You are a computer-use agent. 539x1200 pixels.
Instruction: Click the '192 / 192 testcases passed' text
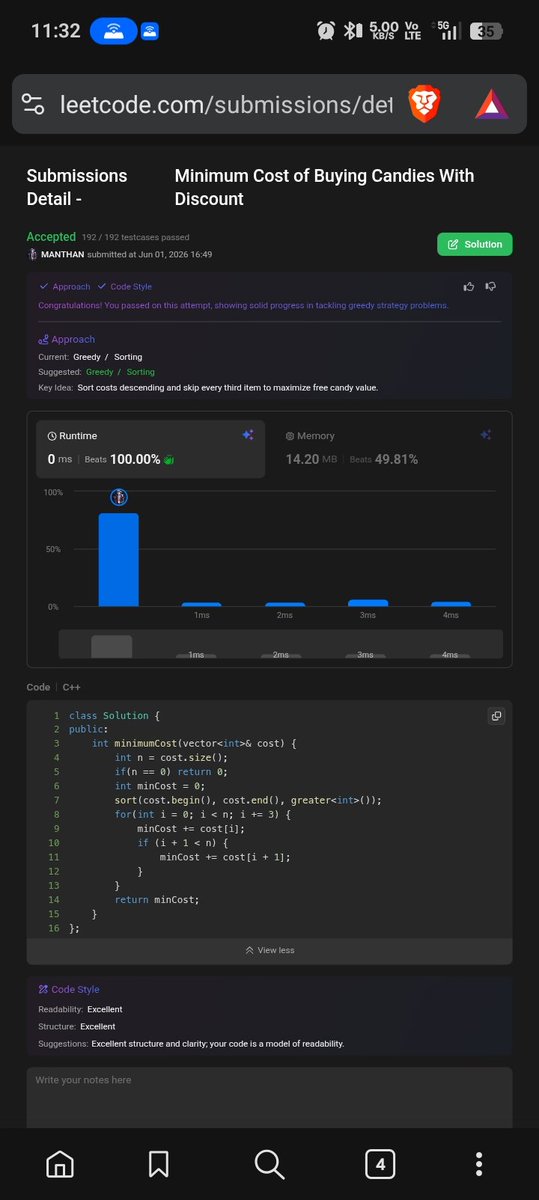pyautogui.click(x=135, y=238)
